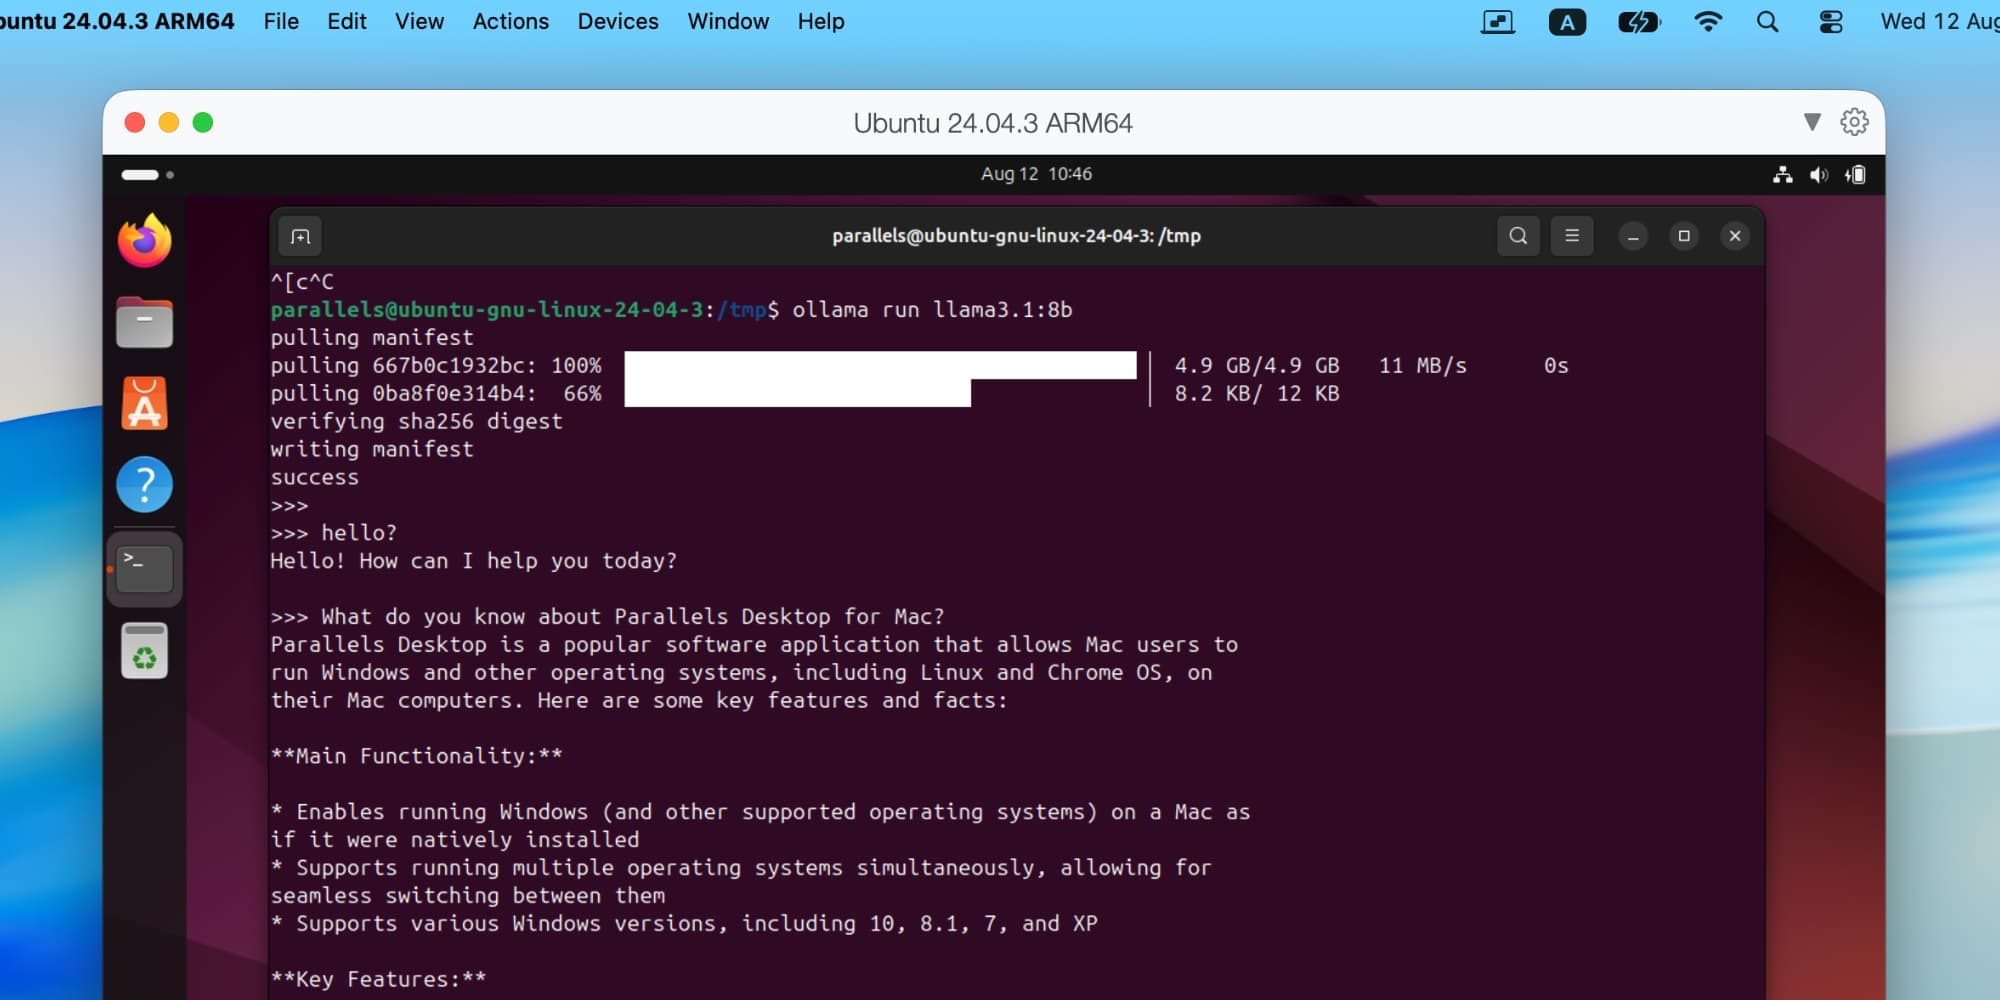This screenshot has width=2000, height=1000.
Task: Open a new terminal tab
Action: (300, 236)
